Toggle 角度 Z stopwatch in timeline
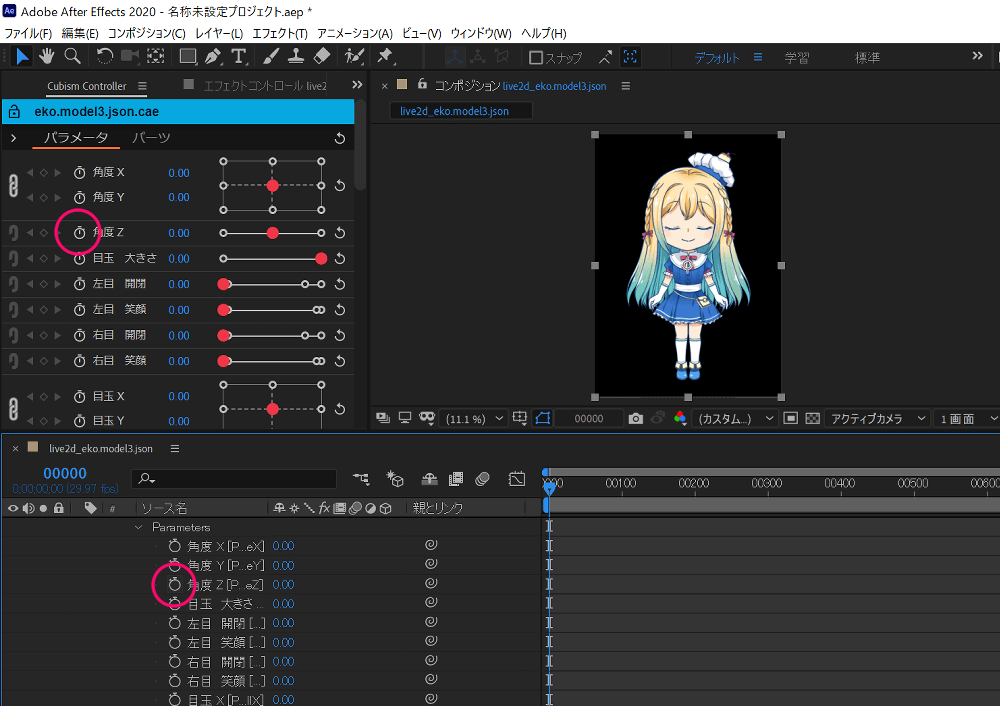This screenshot has width=1000, height=706. (175, 584)
